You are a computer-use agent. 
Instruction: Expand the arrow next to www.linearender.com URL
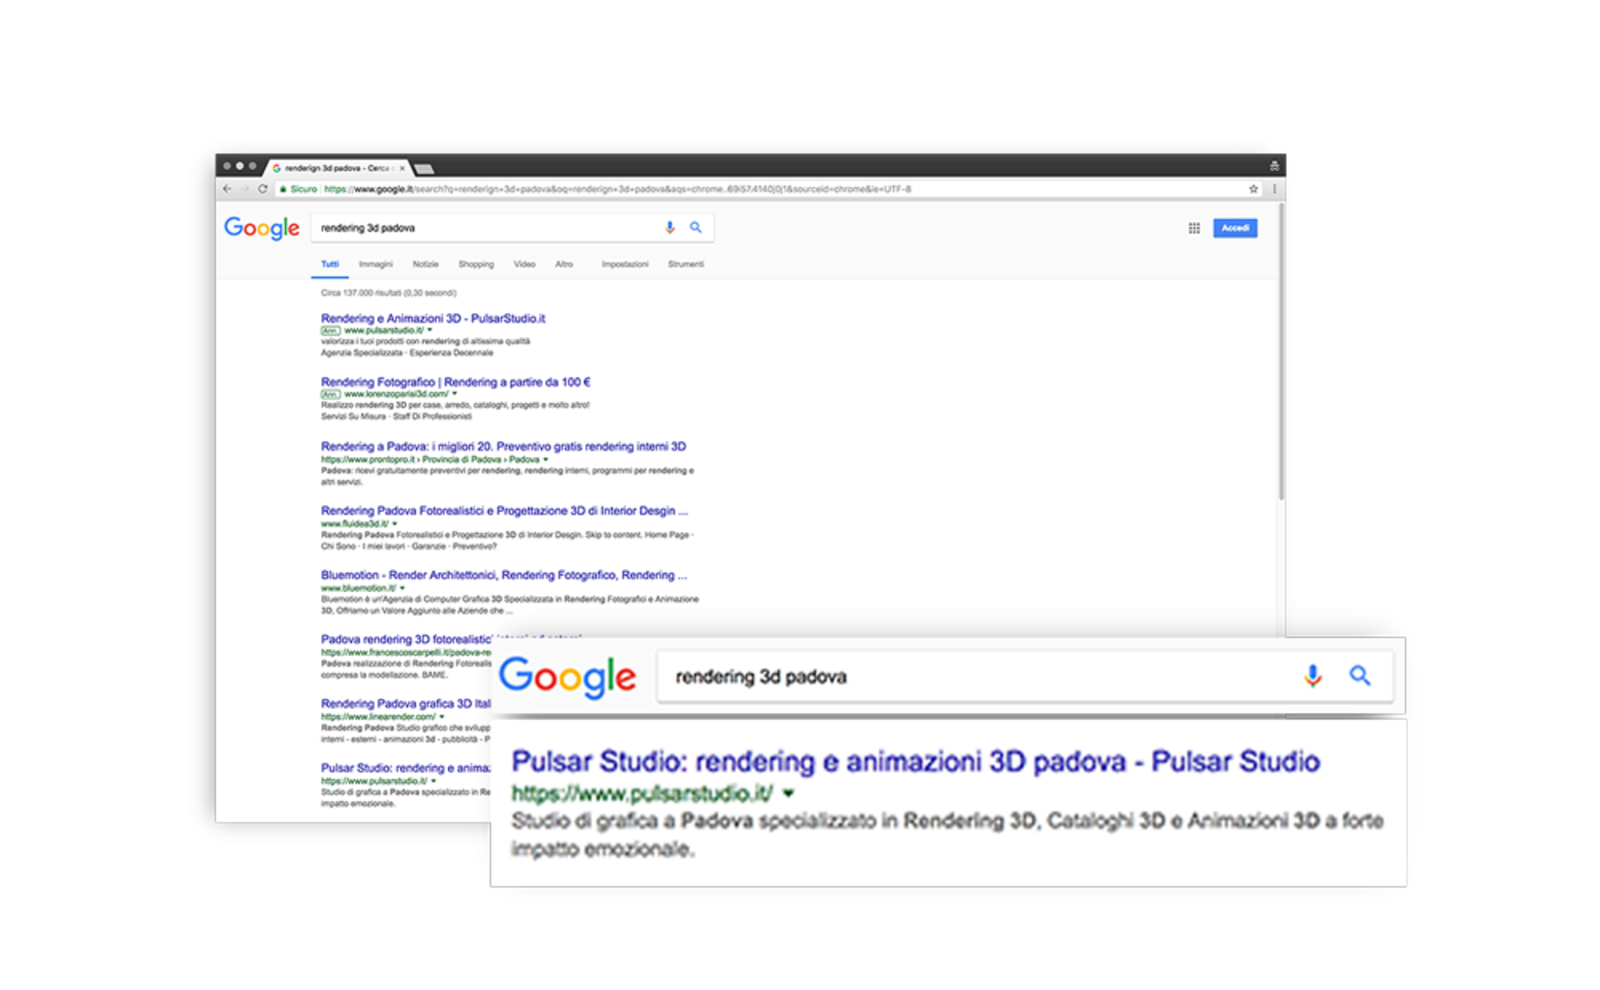tap(441, 716)
